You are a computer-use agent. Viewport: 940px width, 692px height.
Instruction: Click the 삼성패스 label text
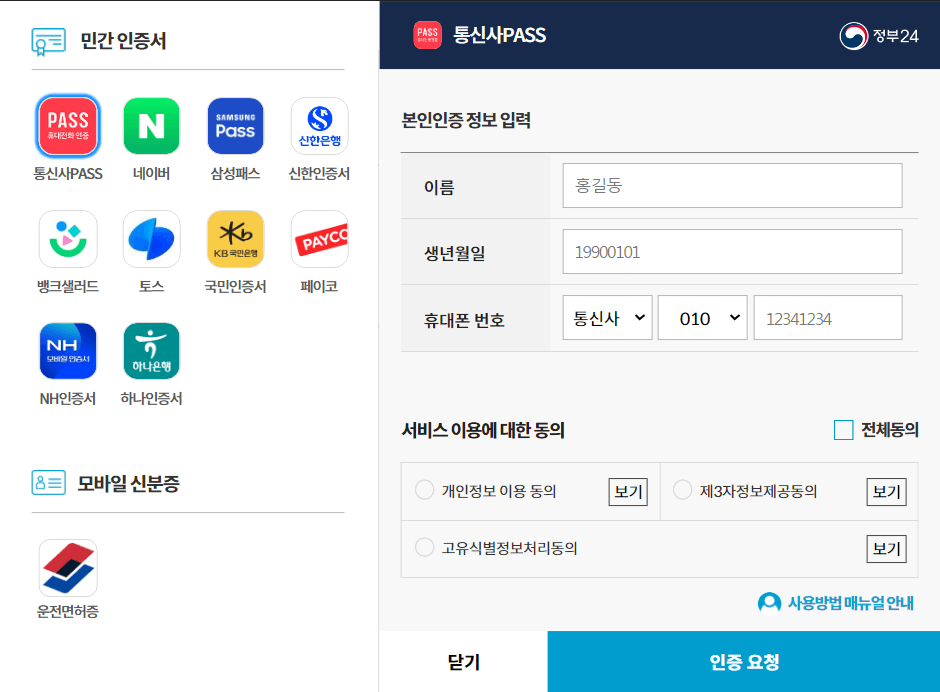(236, 174)
